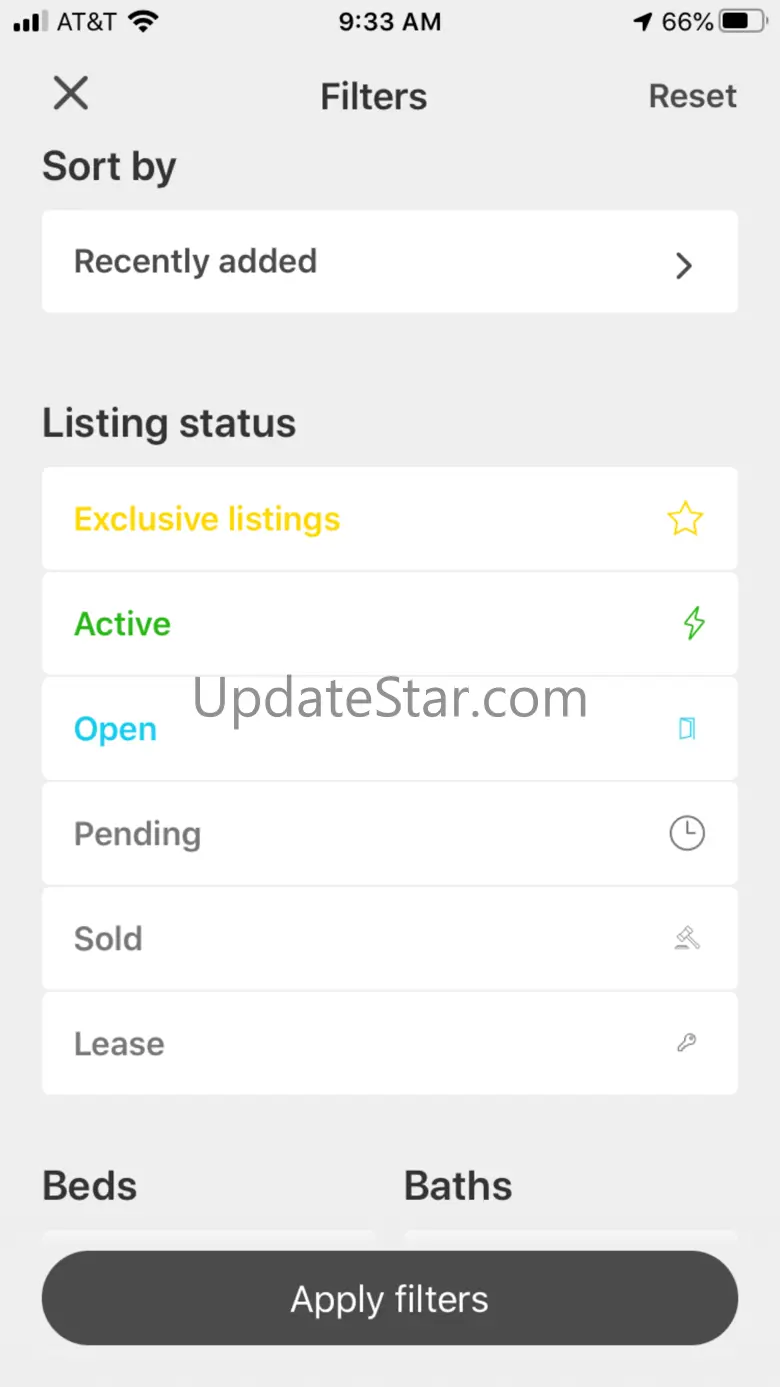Tap the chevron beside Recently added

(684, 265)
